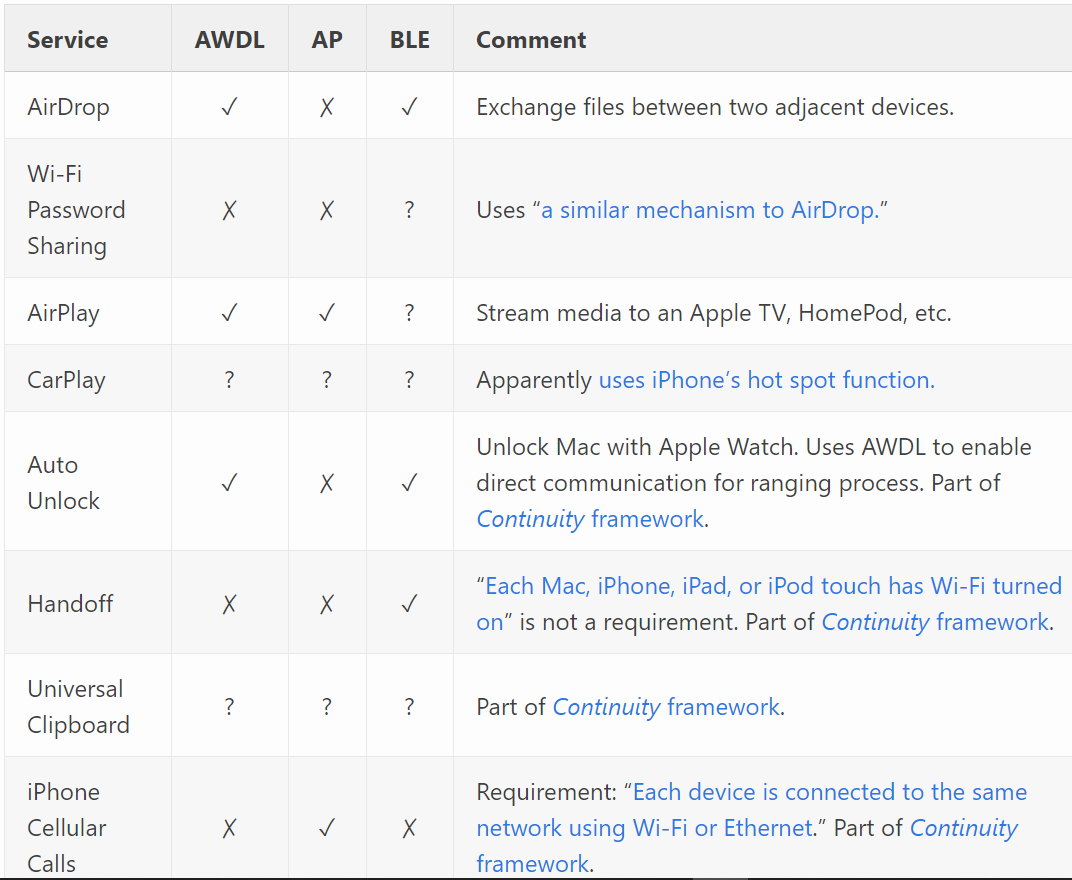The height and width of the screenshot is (880, 1072).
Task: Select the BLE checkmark in the AirDrop row
Action: click(x=409, y=107)
